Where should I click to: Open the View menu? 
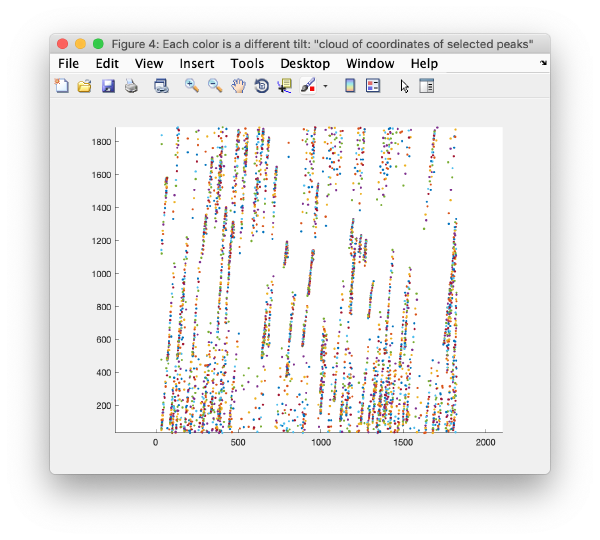coord(149,64)
